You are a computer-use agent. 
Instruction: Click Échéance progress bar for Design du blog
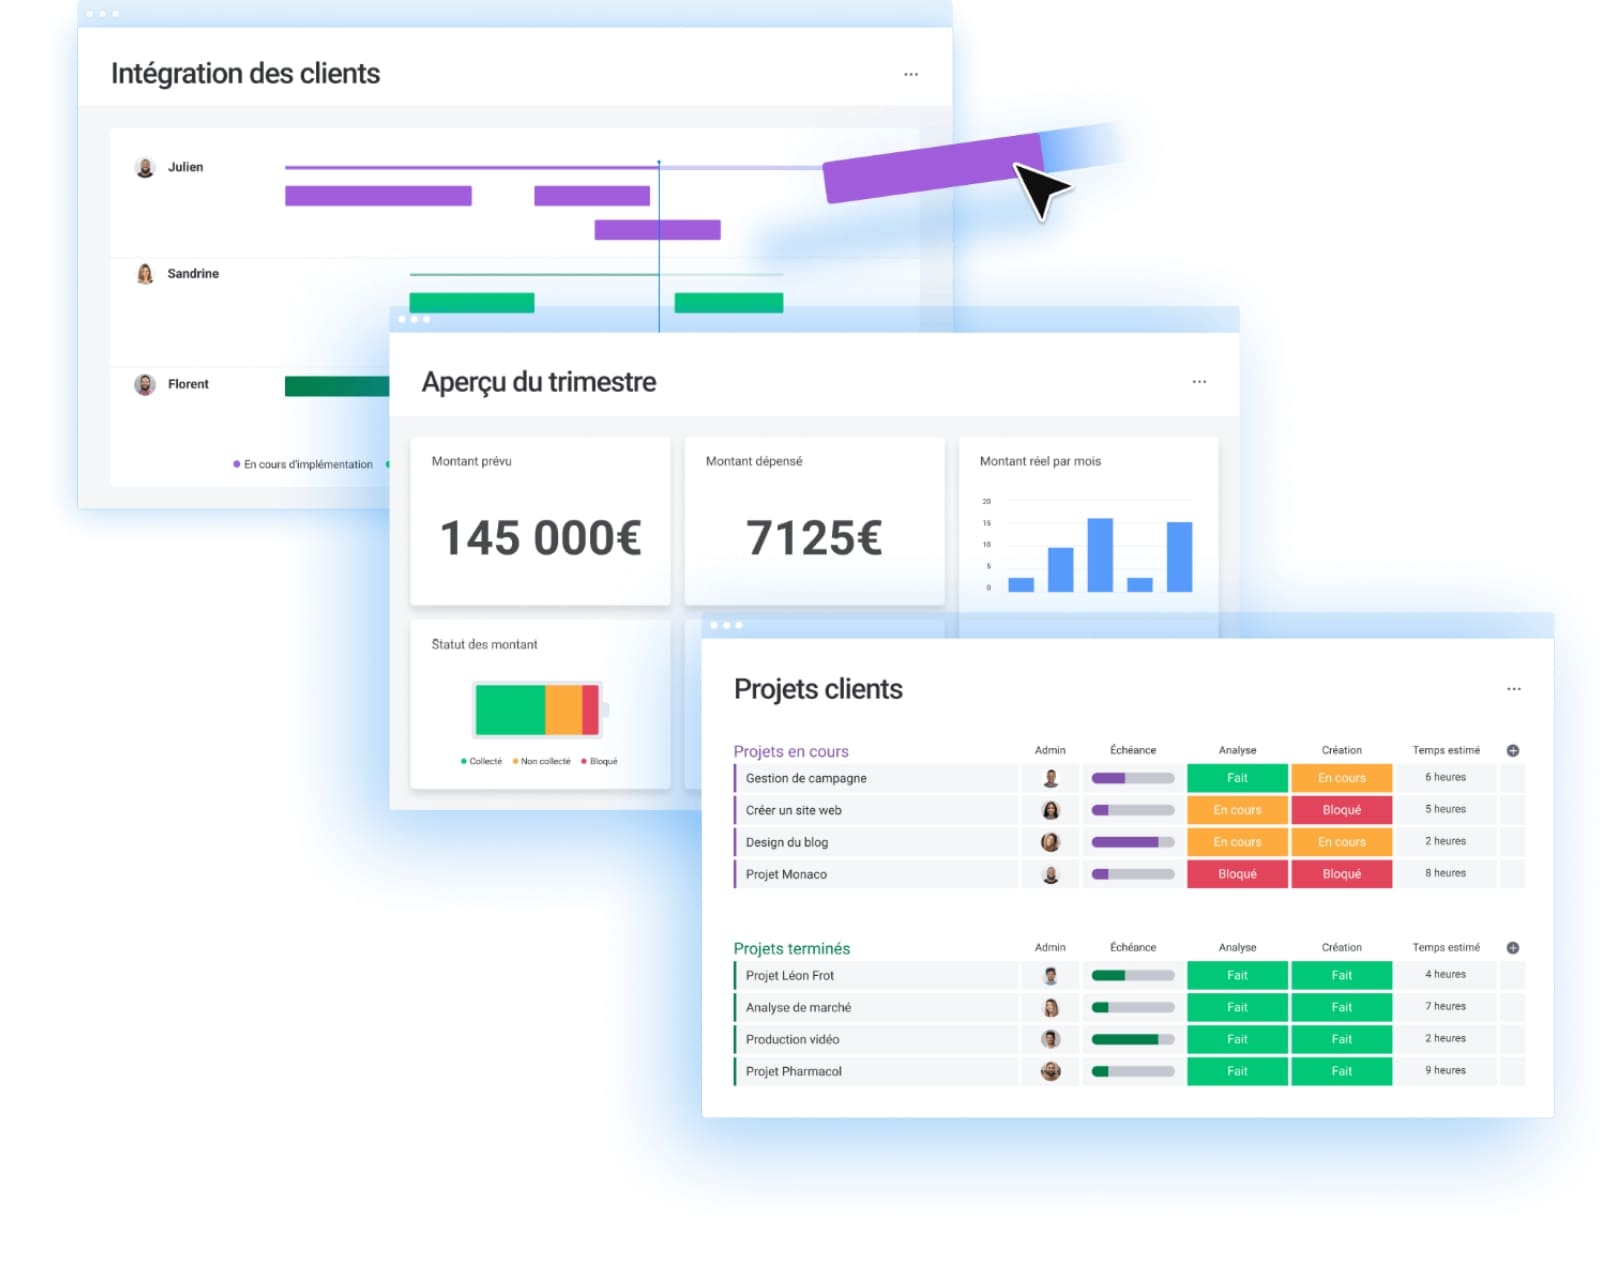[1133, 842]
